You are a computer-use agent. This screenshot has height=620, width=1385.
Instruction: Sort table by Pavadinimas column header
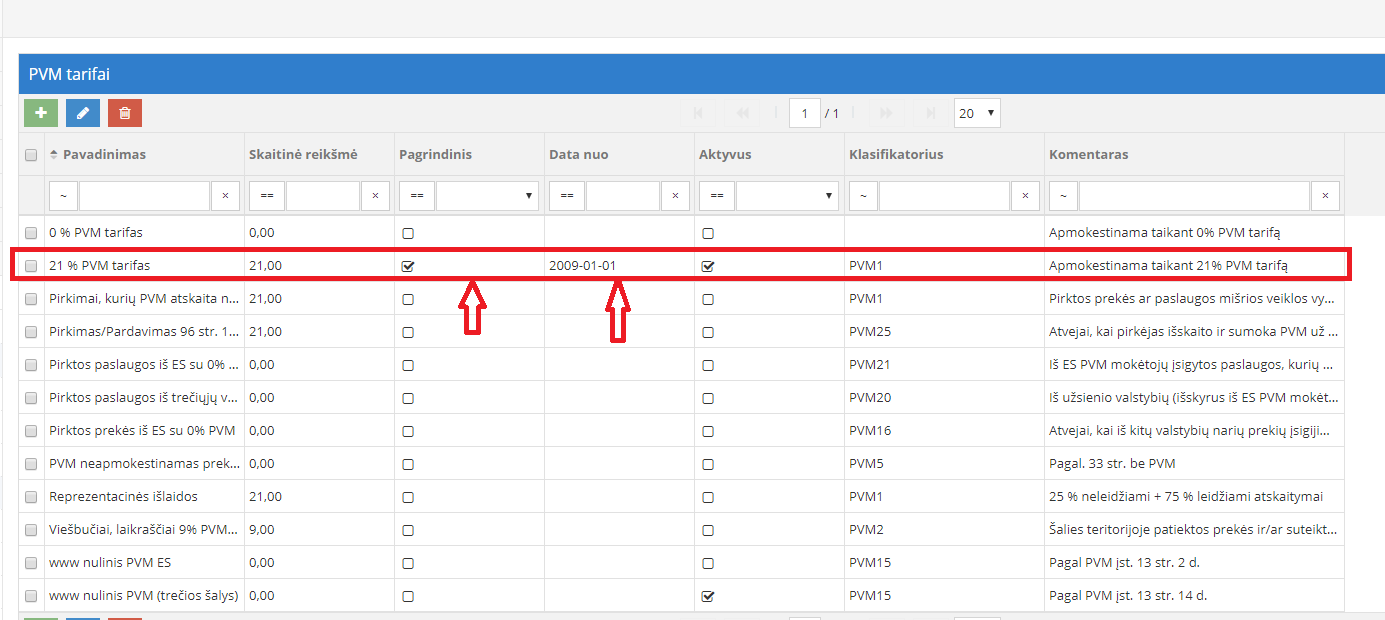pyautogui.click(x=104, y=155)
